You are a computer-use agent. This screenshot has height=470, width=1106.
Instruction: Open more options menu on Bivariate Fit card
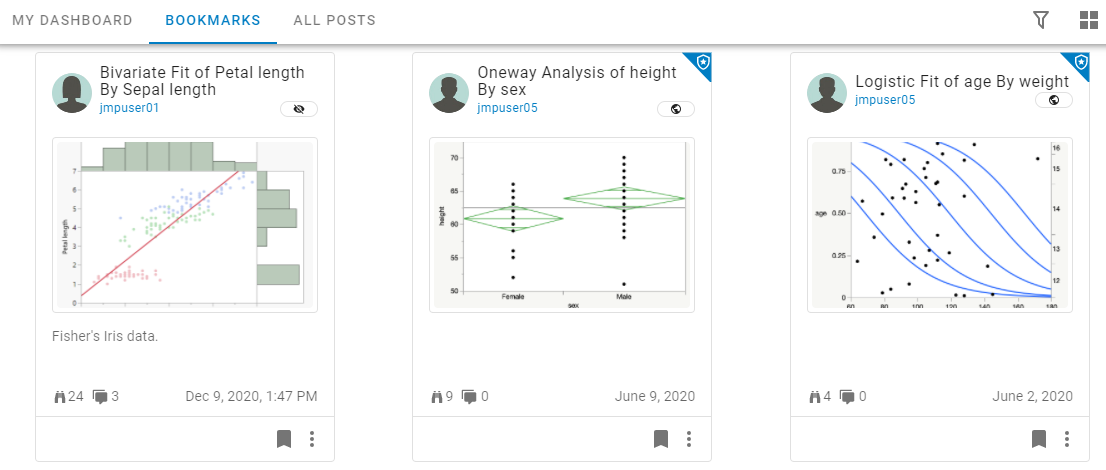click(x=312, y=439)
